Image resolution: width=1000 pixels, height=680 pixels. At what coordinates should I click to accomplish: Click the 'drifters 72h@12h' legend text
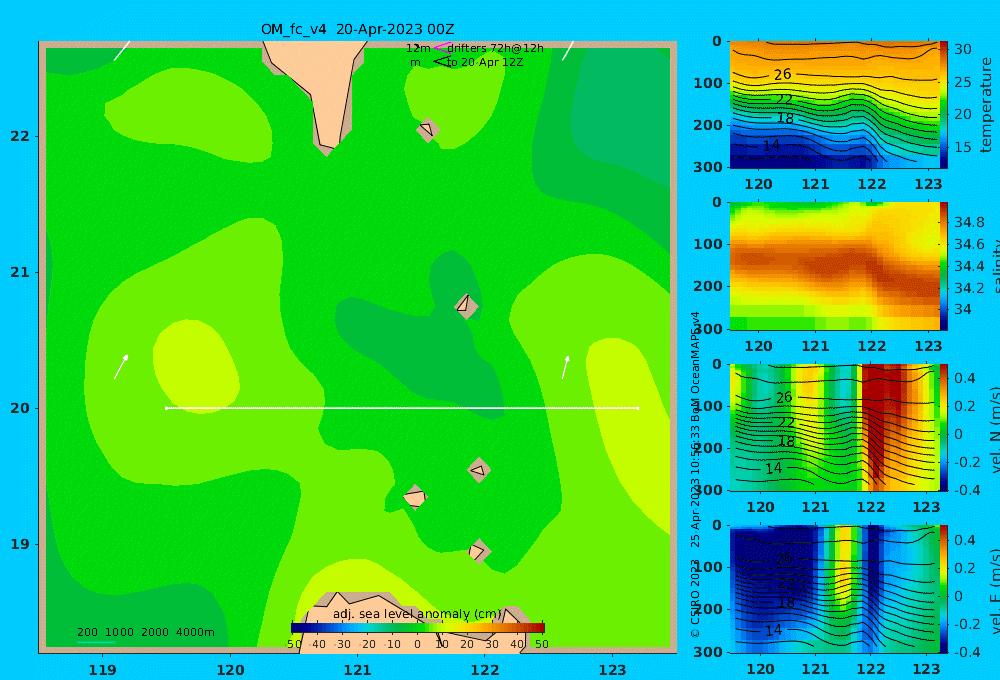tap(496, 48)
